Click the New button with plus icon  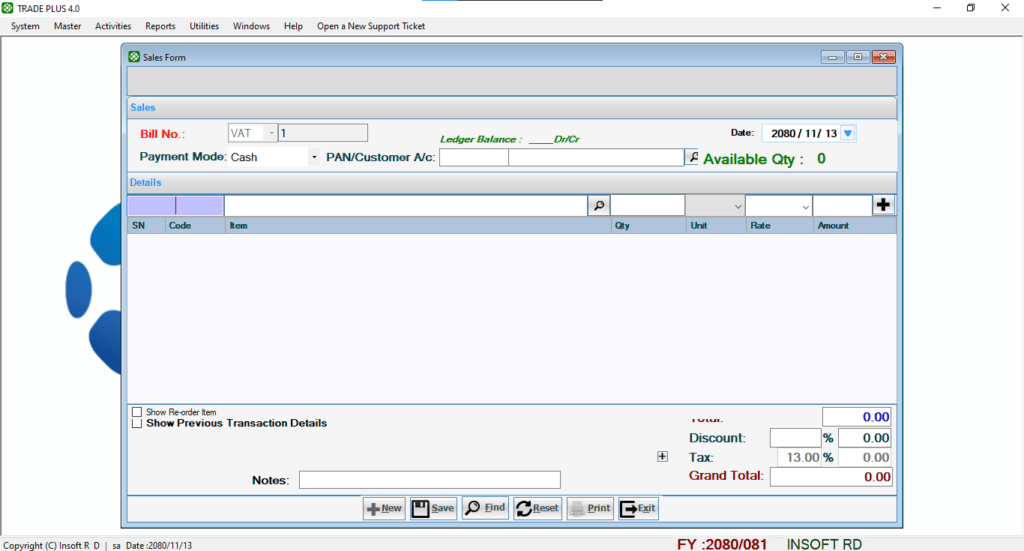(x=384, y=508)
